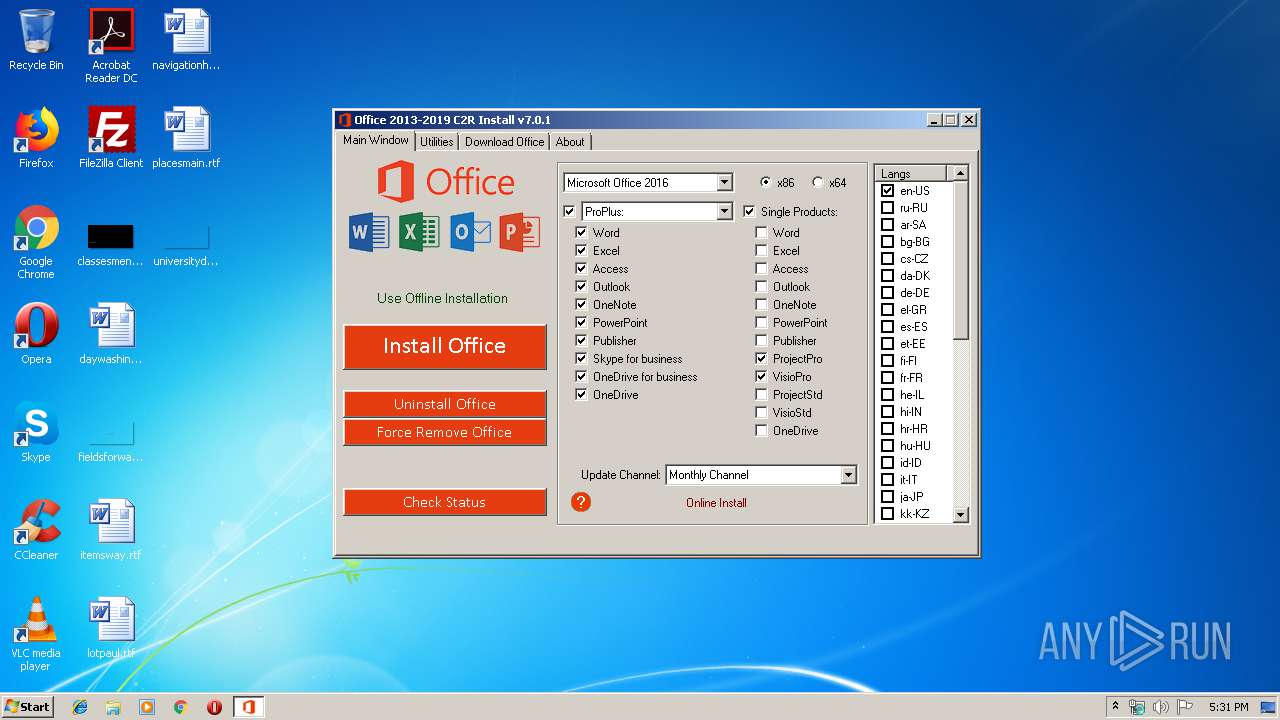Screen dimensions: 1280x720
Task: Uncheck OneDrive in the ProPlus list
Action: point(581,394)
